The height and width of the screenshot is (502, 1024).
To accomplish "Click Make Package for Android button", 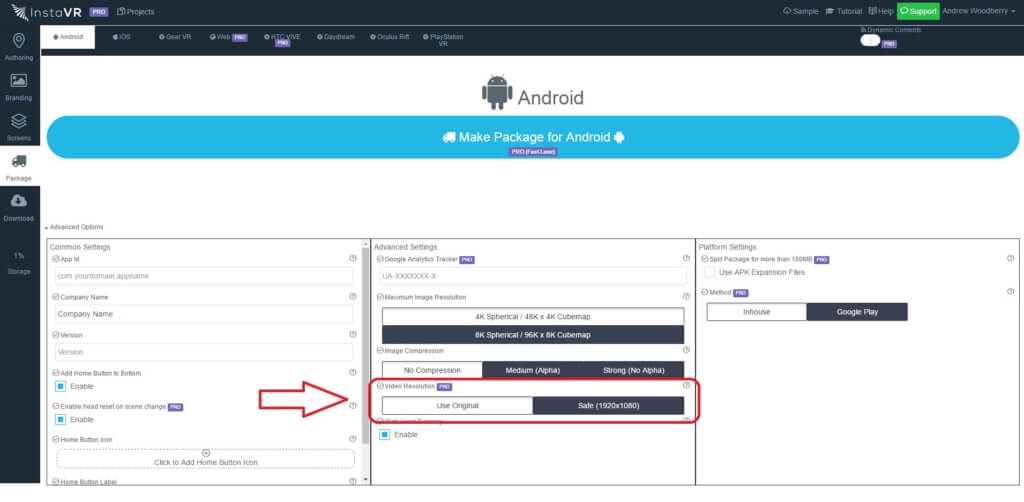I will click(533, 137).
